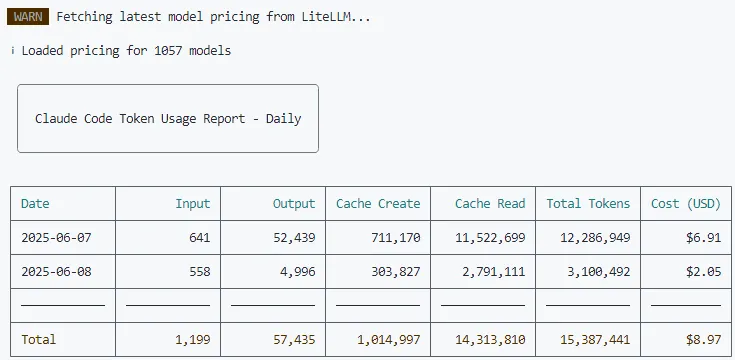Click the $2.05 cost value
The width and height of the screenshot is (735, 360).
click(x=704, y=271)
